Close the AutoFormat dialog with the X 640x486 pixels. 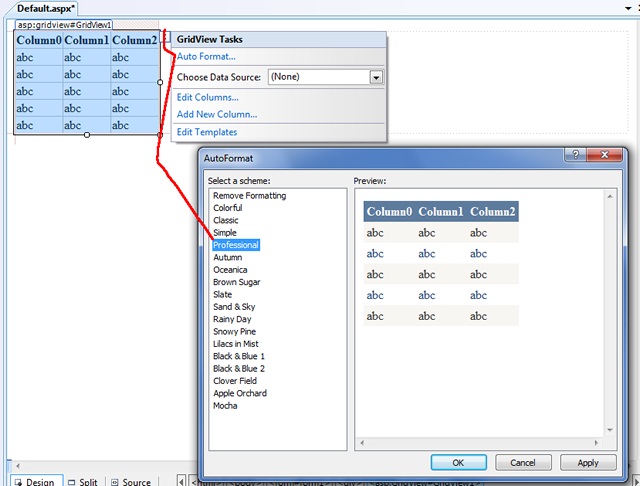point(603,155)
